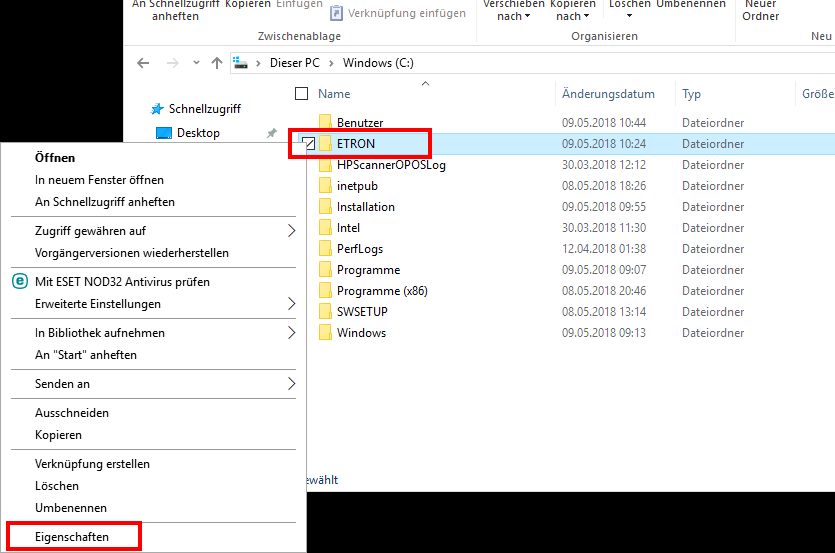Click the Back navigation arrow
This screenshot has height=553, width=835.
click(x=143, y=63)
